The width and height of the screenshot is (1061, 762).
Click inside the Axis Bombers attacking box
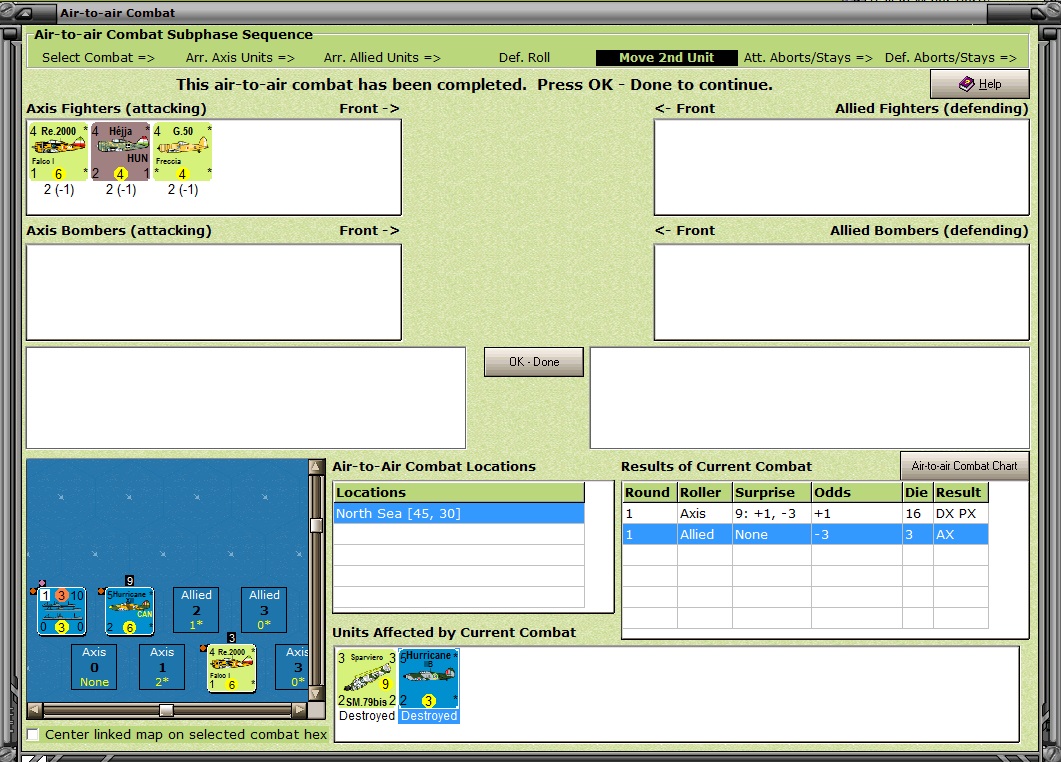click(x=214, y=292)
